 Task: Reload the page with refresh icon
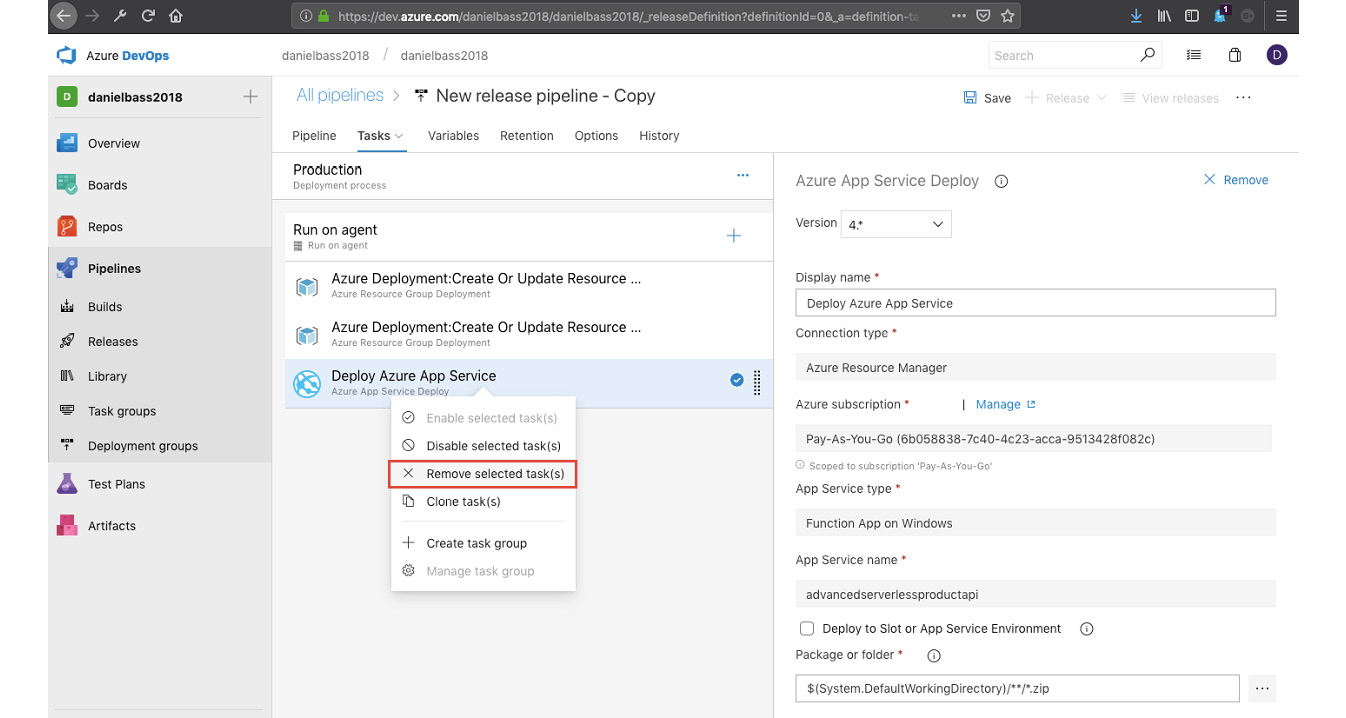tap(148, 16)
